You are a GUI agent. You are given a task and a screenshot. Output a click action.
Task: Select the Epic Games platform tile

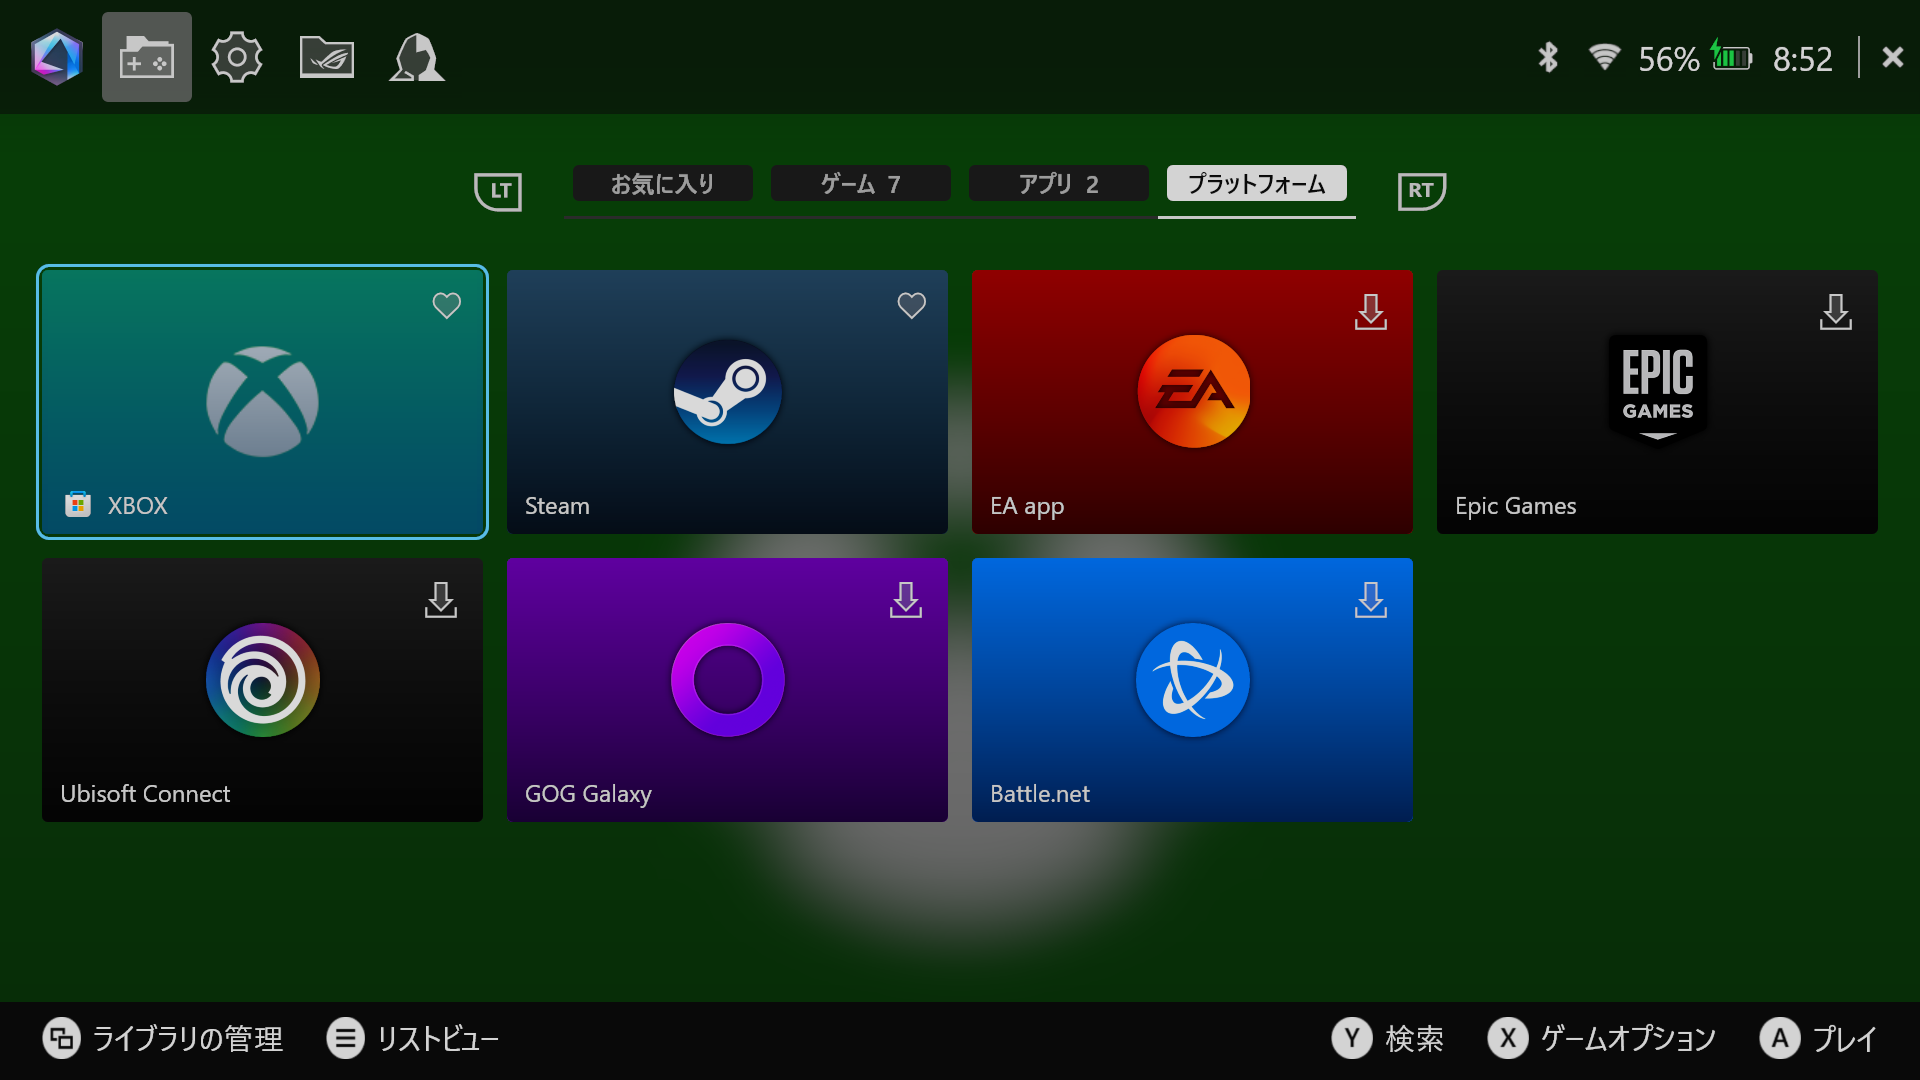1657,402
